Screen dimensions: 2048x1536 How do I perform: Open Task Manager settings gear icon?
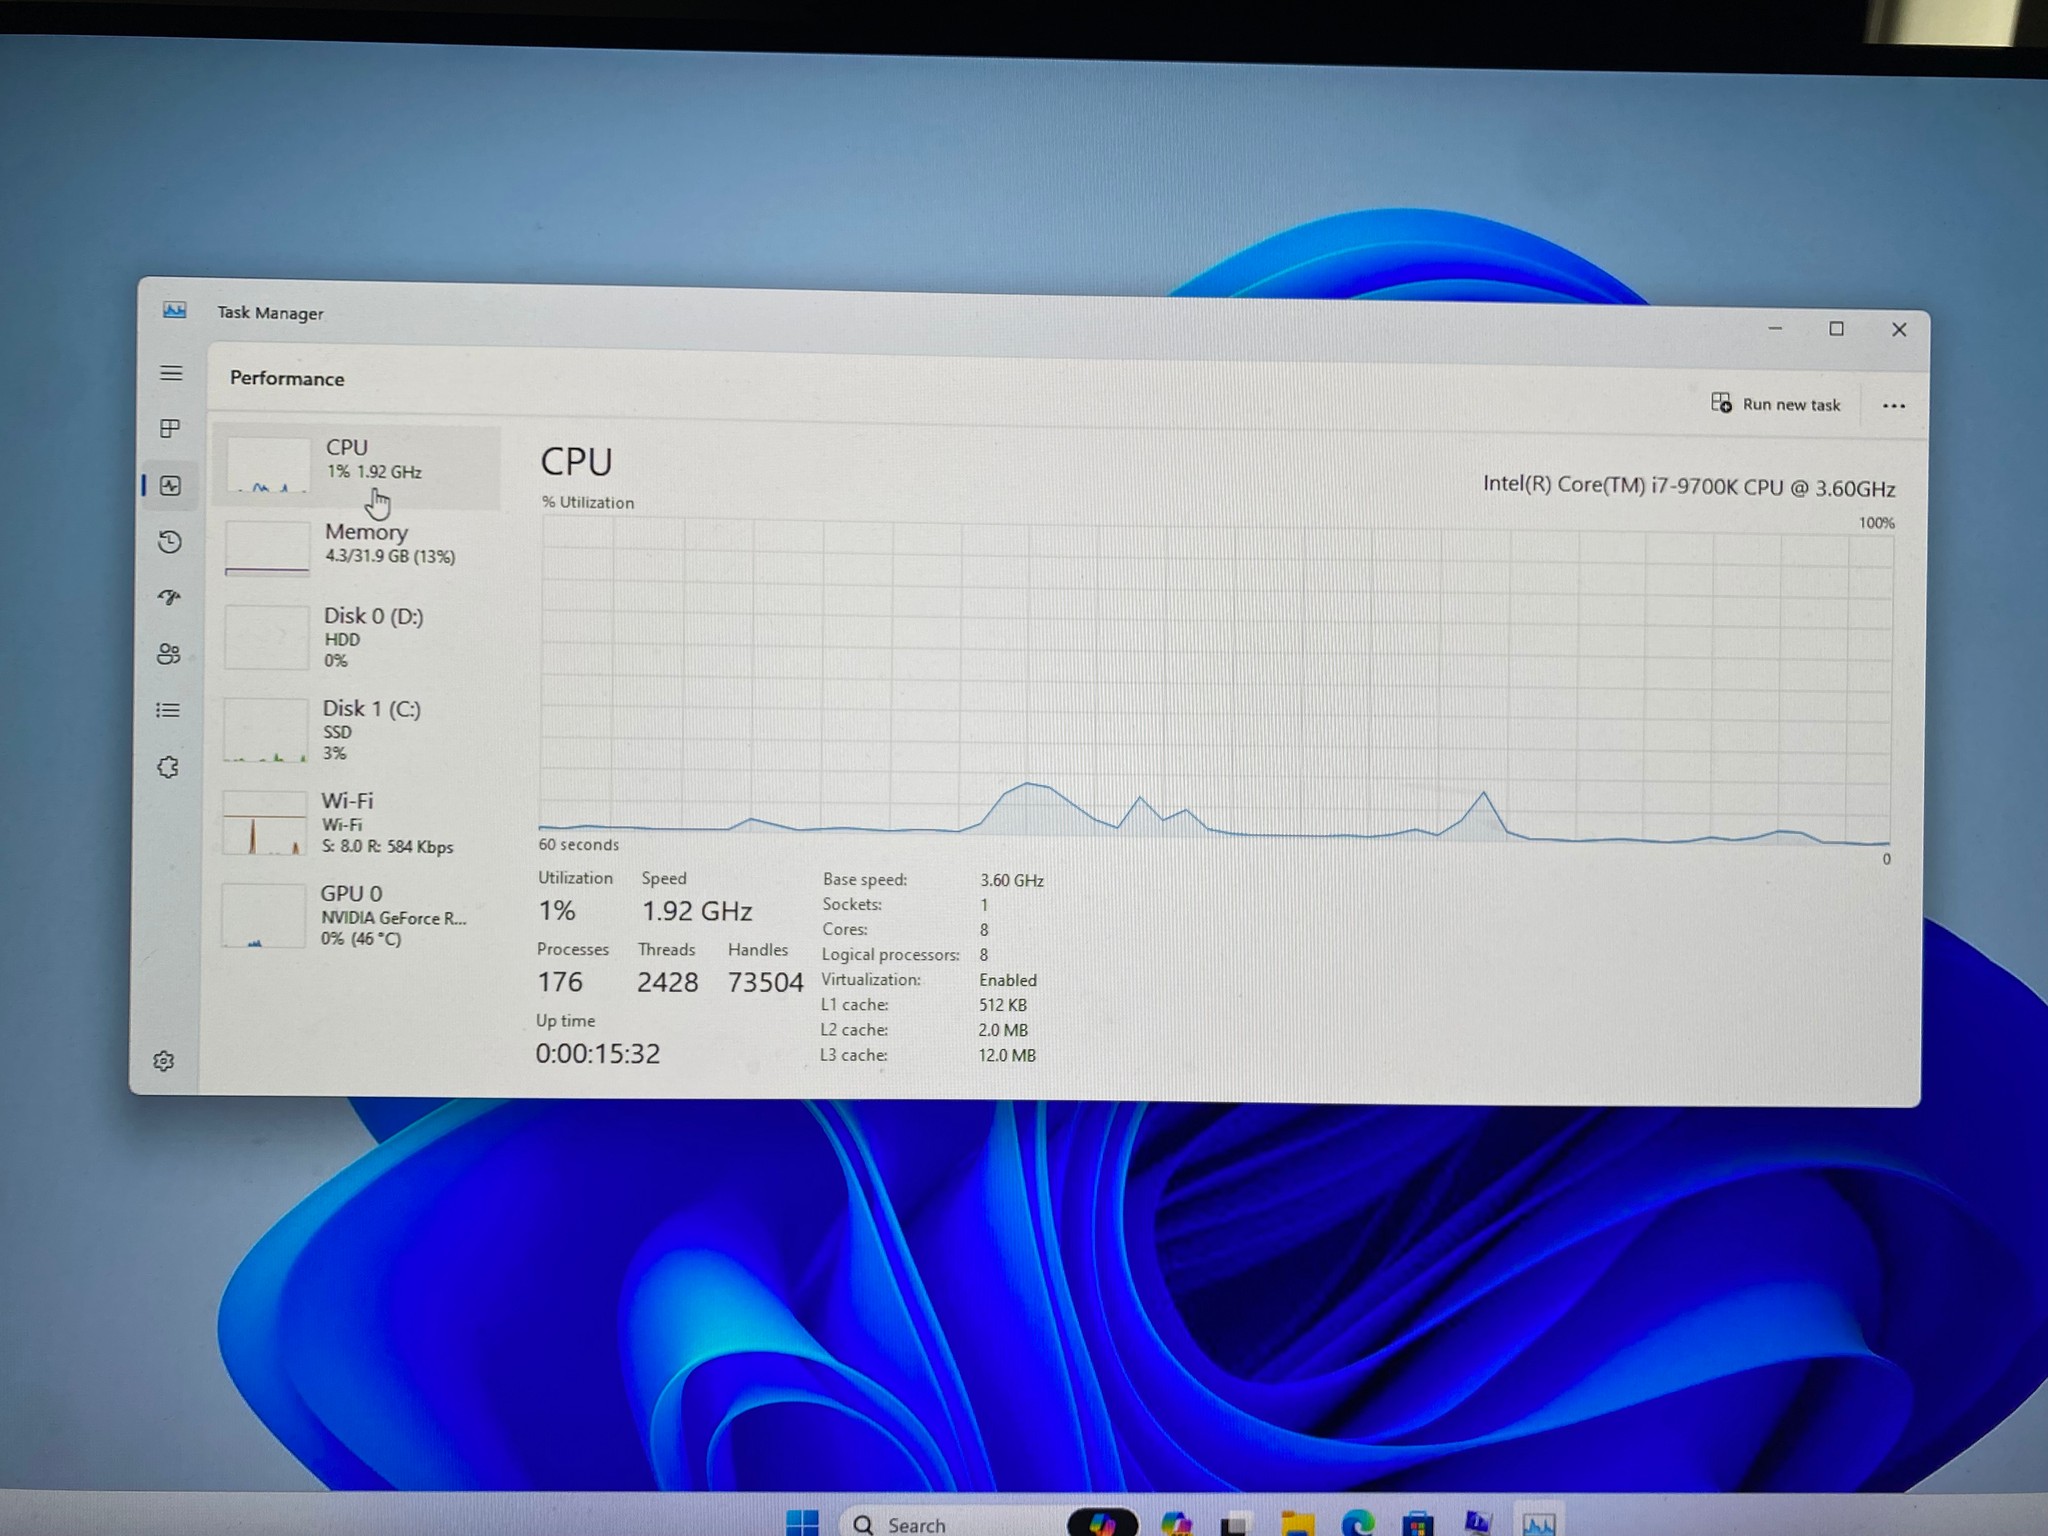click(x=164, y=1061)
